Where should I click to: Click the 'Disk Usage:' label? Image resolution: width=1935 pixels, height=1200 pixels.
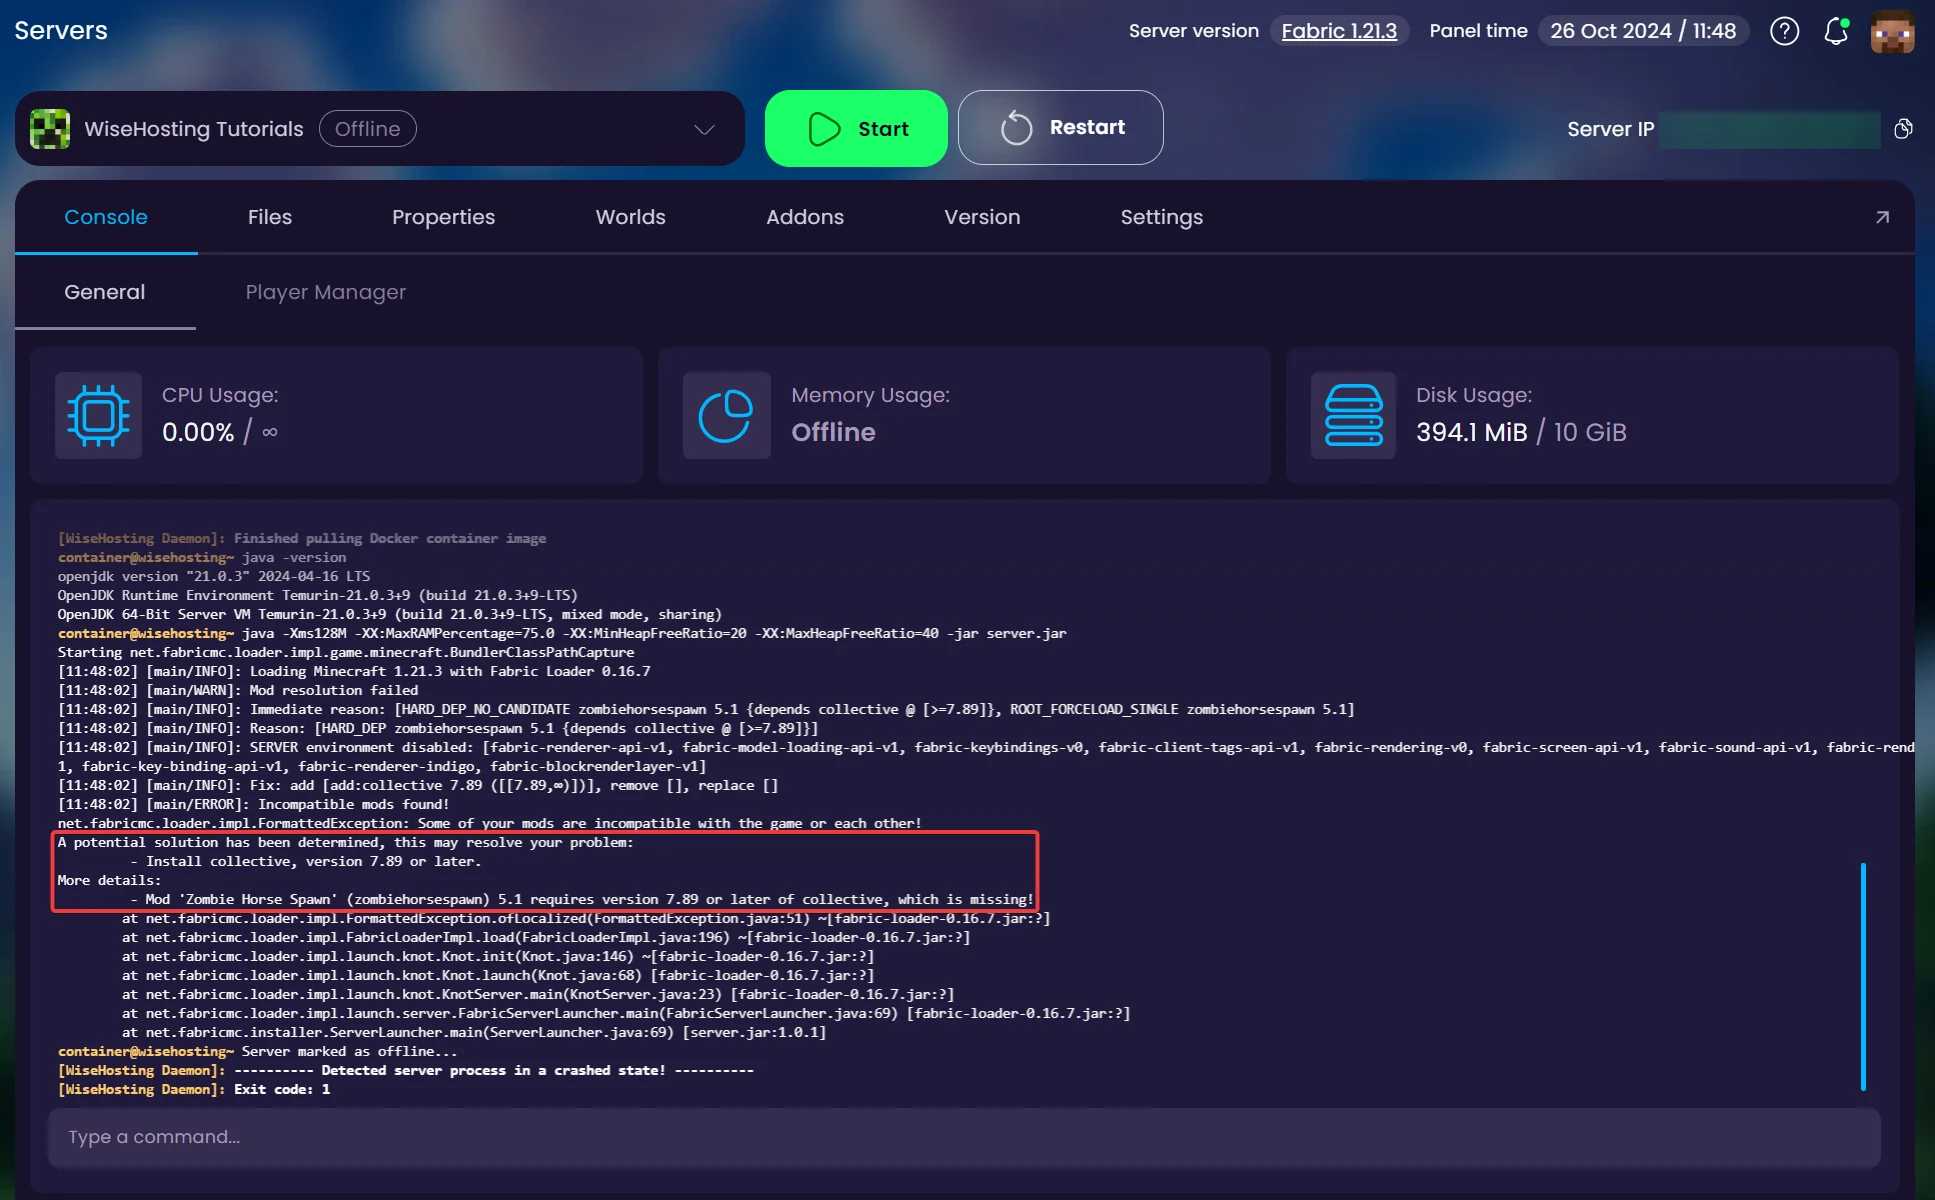click(1473, 395)
